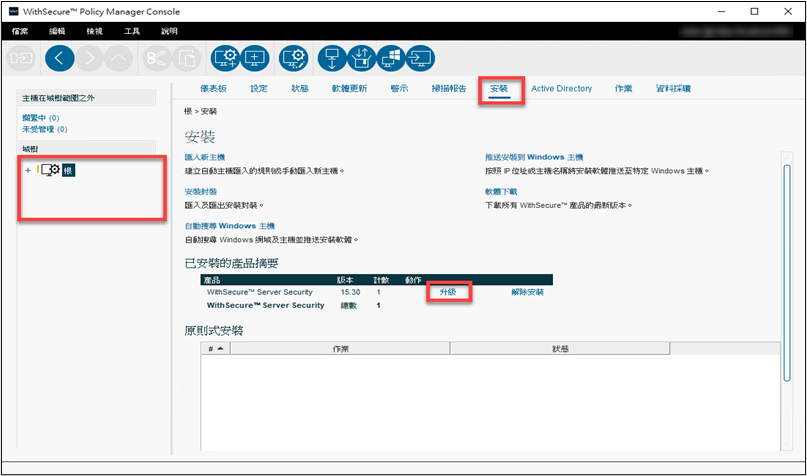This screenshot has height=476, width=807.
Task: Sort the # column in policy-based installation table
Action: [215, 348]
